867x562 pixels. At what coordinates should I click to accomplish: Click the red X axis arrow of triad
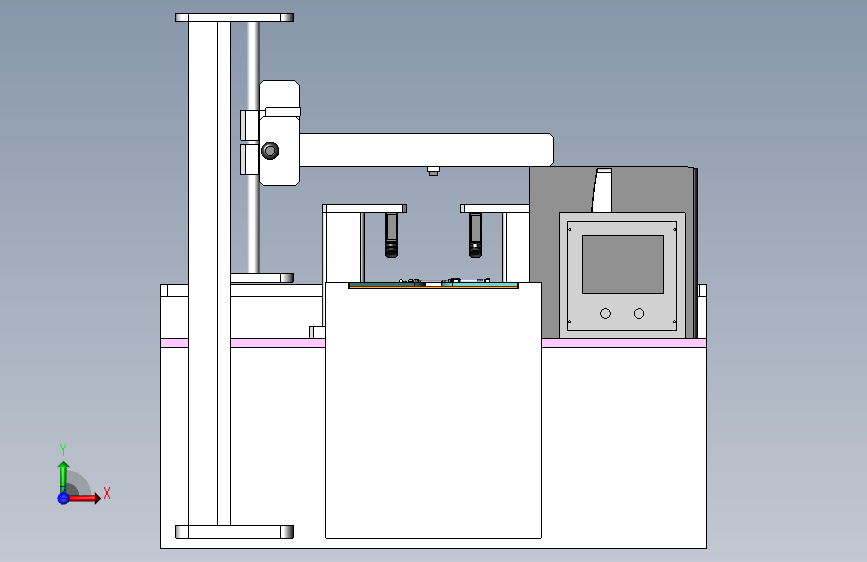[x=86, y=498]
